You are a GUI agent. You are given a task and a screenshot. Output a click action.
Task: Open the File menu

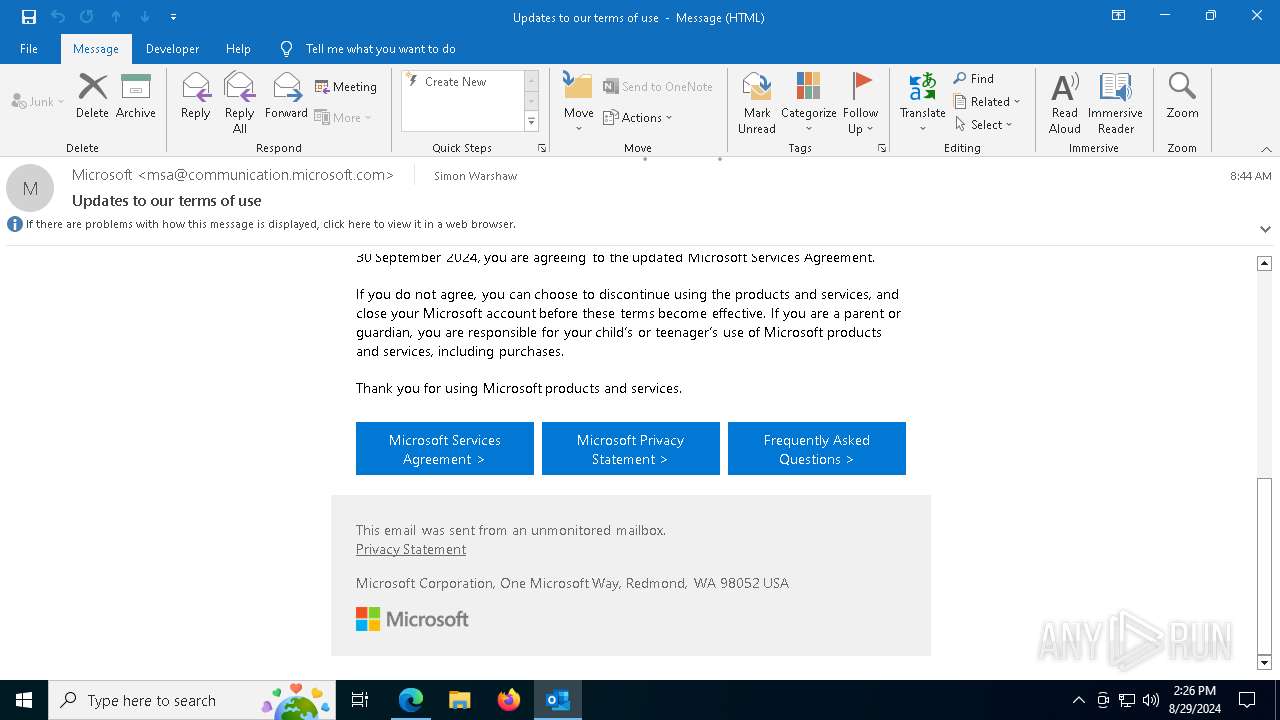click(29, 49)
